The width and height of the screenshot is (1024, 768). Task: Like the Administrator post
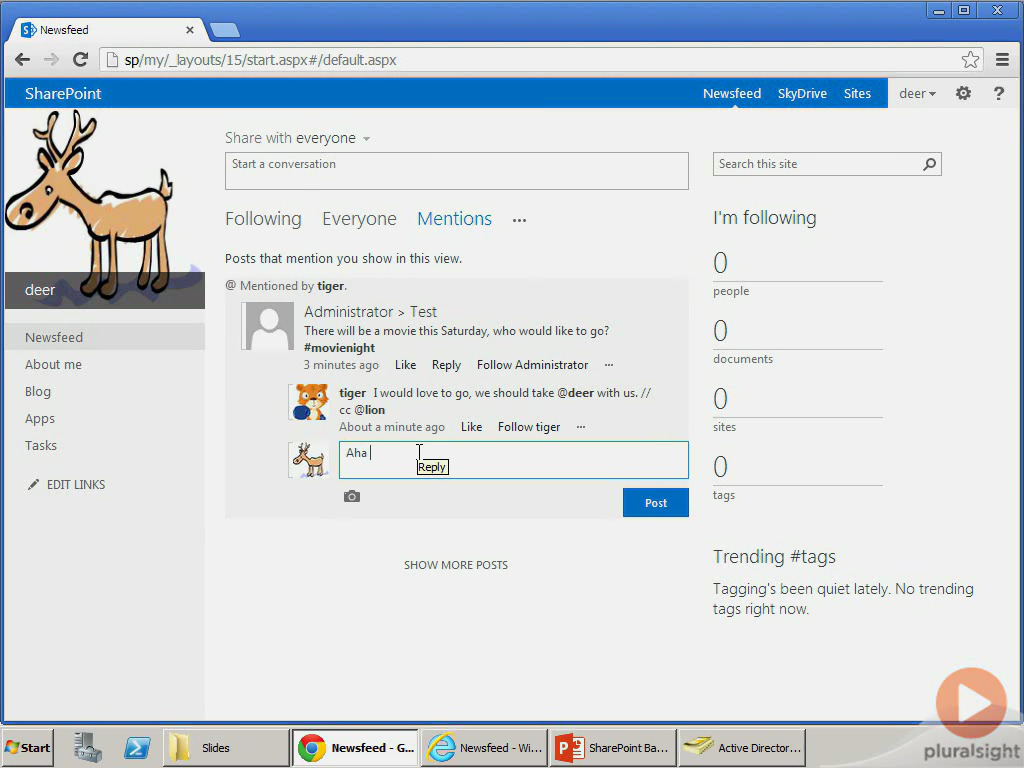(406, 365)
